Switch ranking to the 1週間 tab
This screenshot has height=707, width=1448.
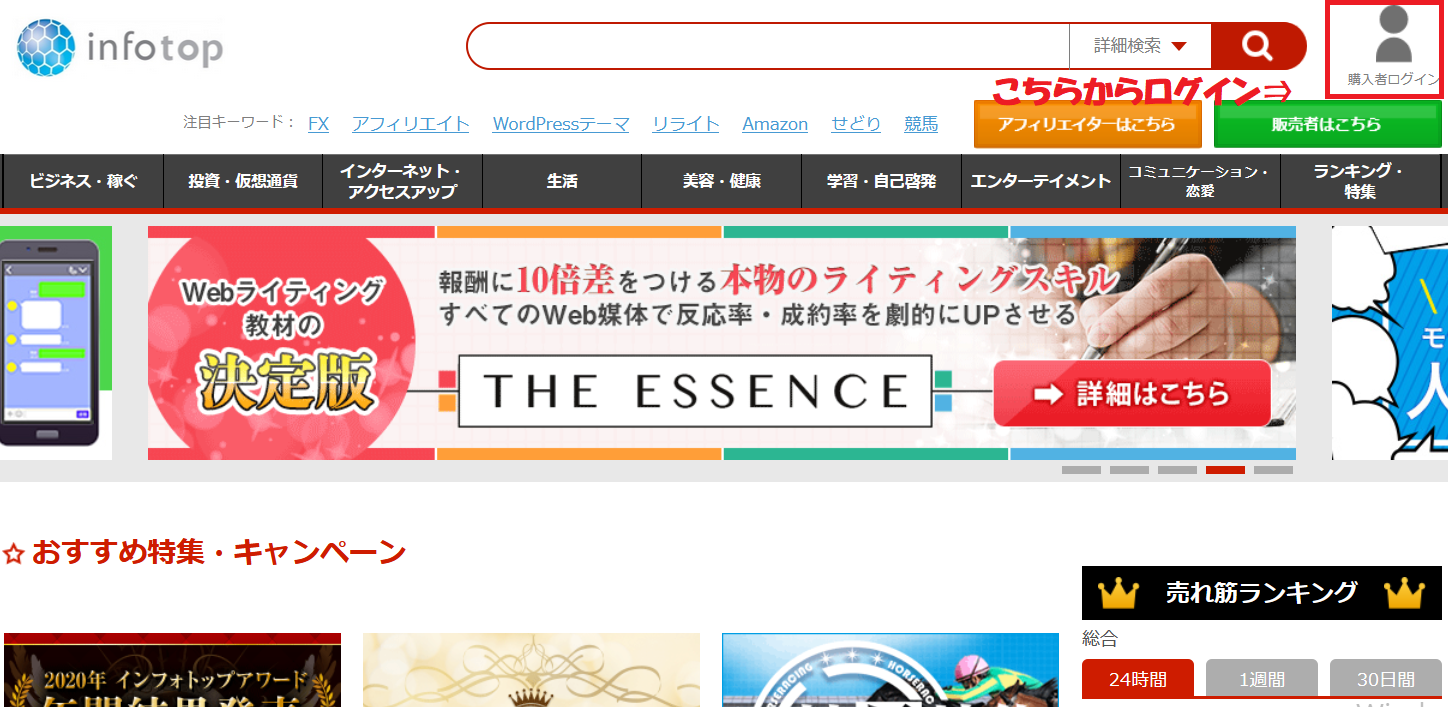(1262, 679)
